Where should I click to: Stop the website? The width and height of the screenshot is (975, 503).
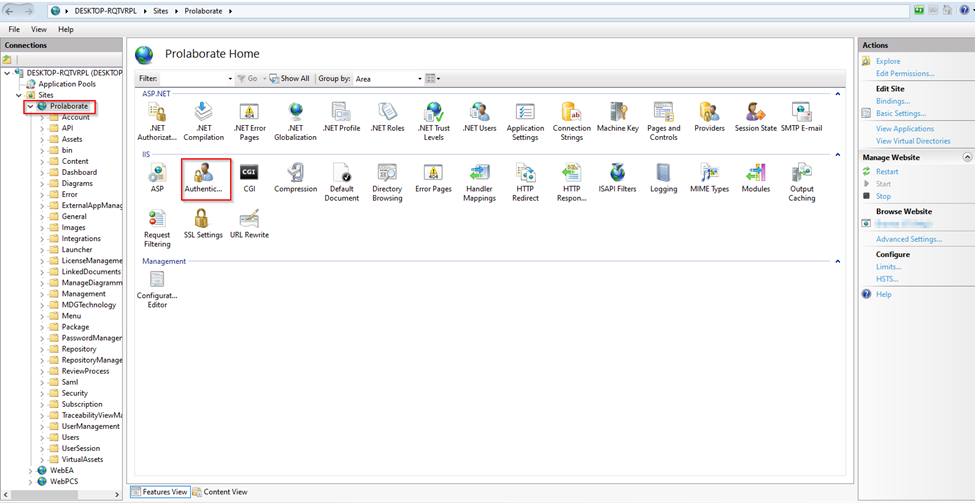click(x=884, y=196)
